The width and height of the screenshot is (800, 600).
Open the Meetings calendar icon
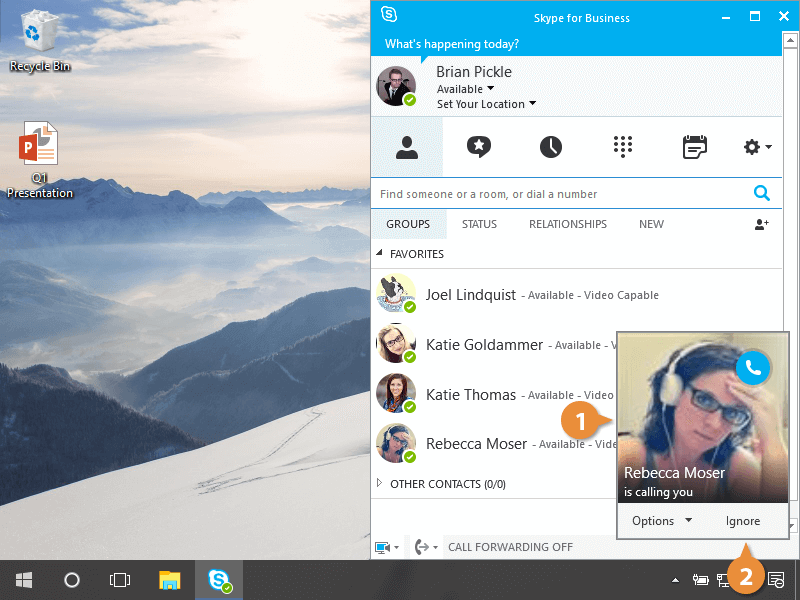pyautogui.click(x=694, y=147)
